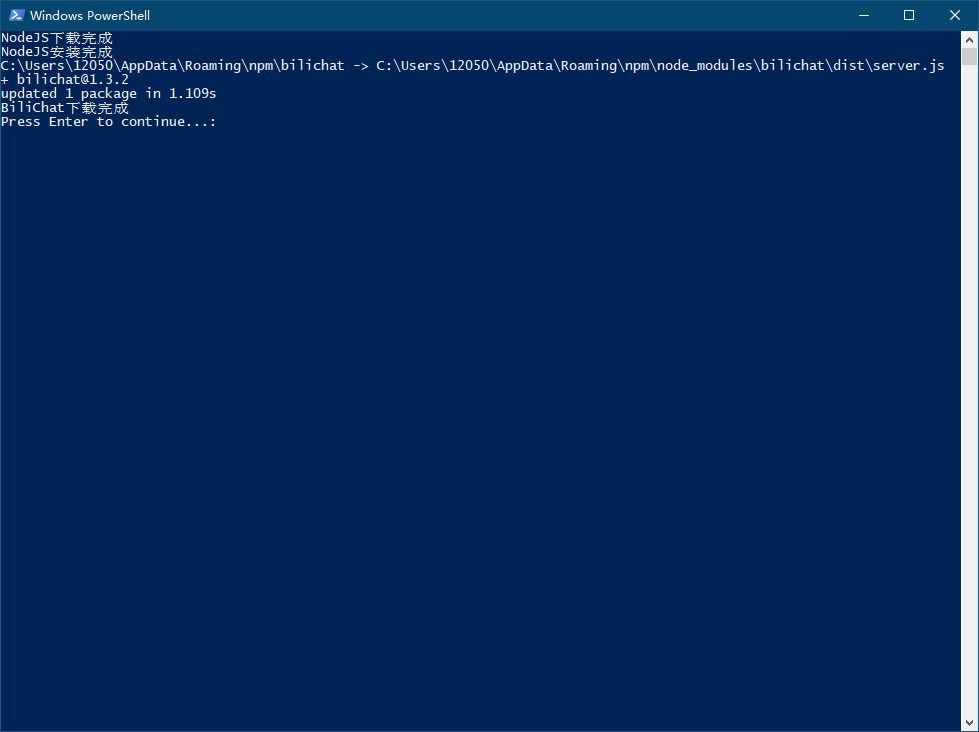Maximize the PowerShell window
Image resolution: width=979 pixels, height=732 pixels.
(x=909, y=15)
